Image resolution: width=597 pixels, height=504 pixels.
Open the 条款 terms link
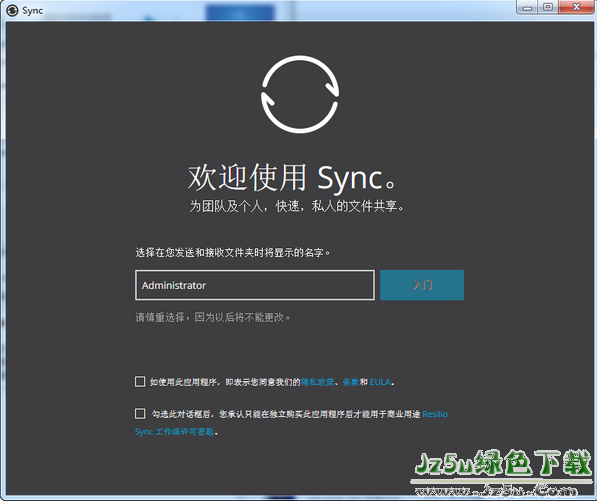point(351,382)
